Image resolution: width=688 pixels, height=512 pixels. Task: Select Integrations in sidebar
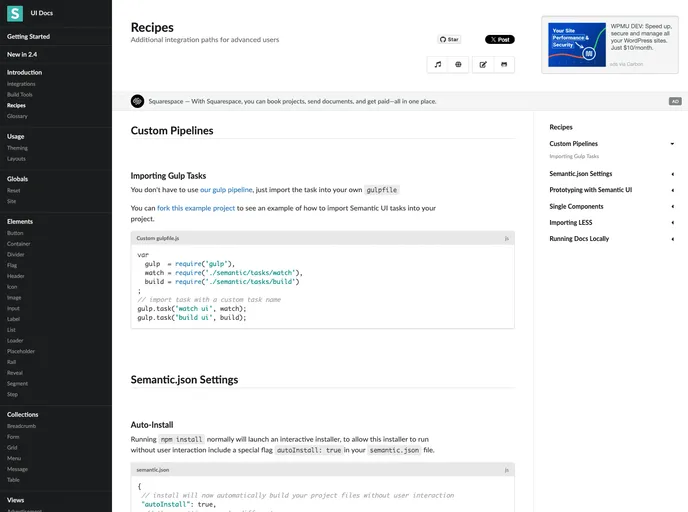21,84
